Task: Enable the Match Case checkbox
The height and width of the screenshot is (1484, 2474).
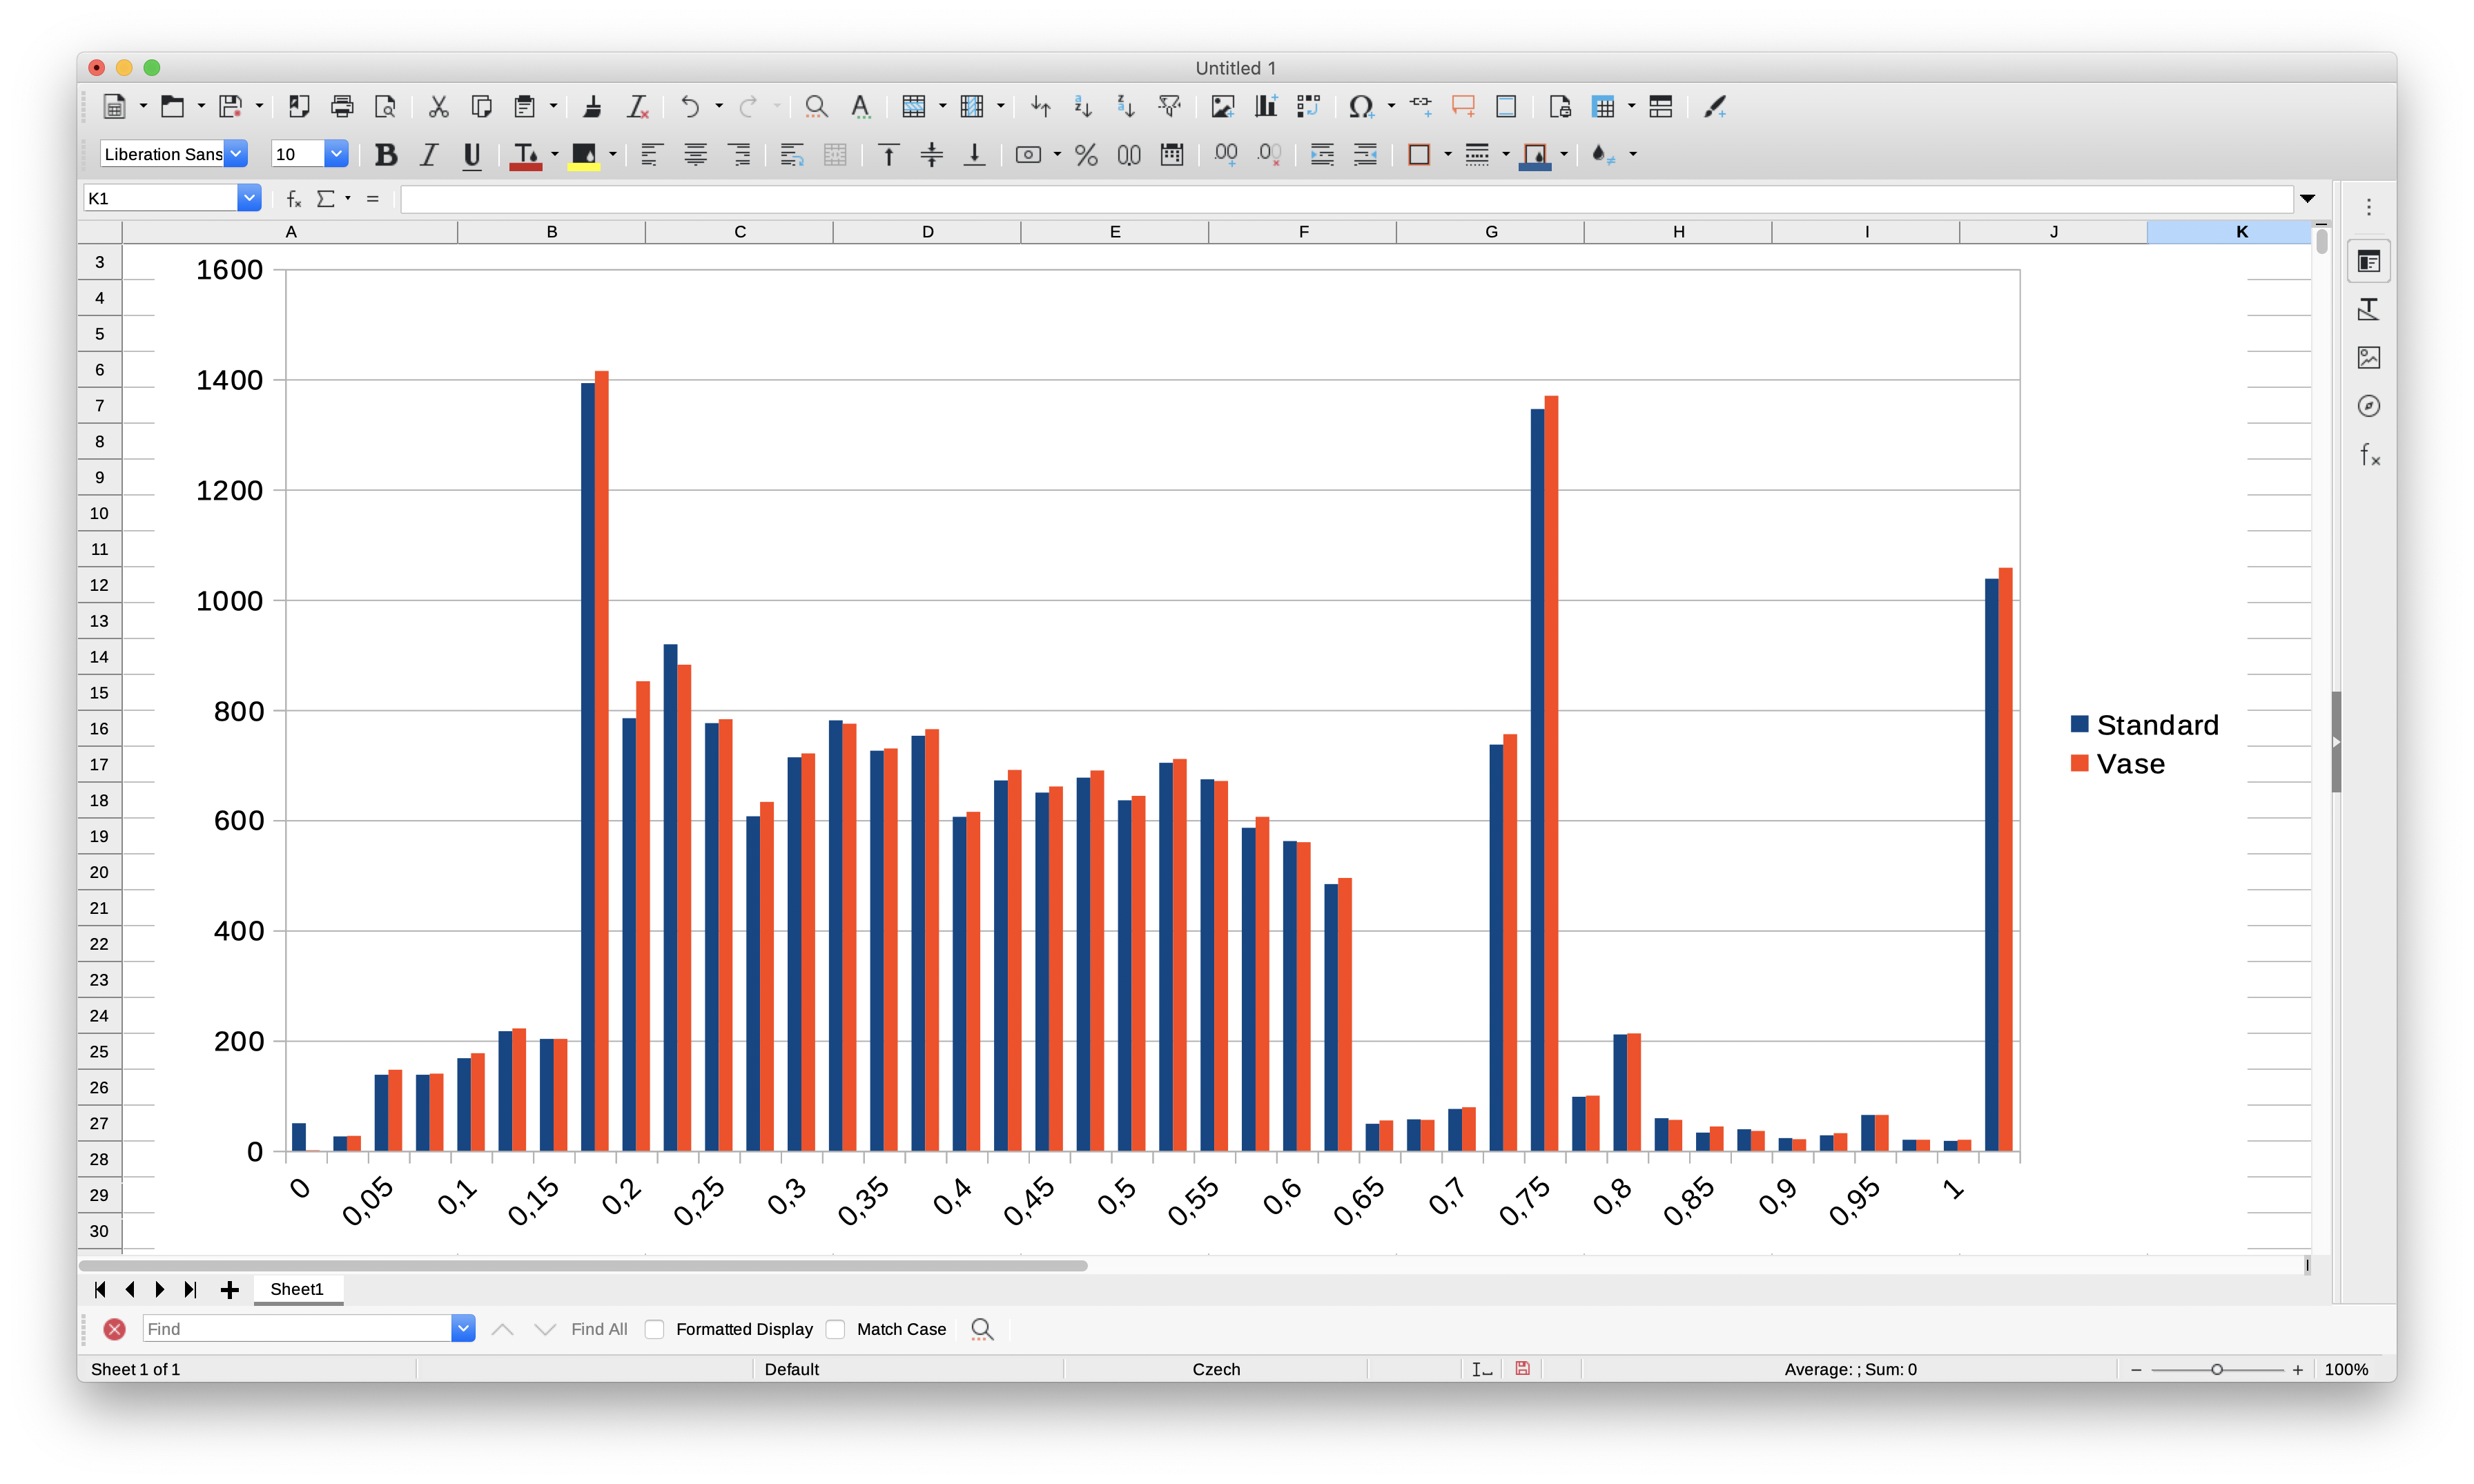Action: coord(836,1329)
